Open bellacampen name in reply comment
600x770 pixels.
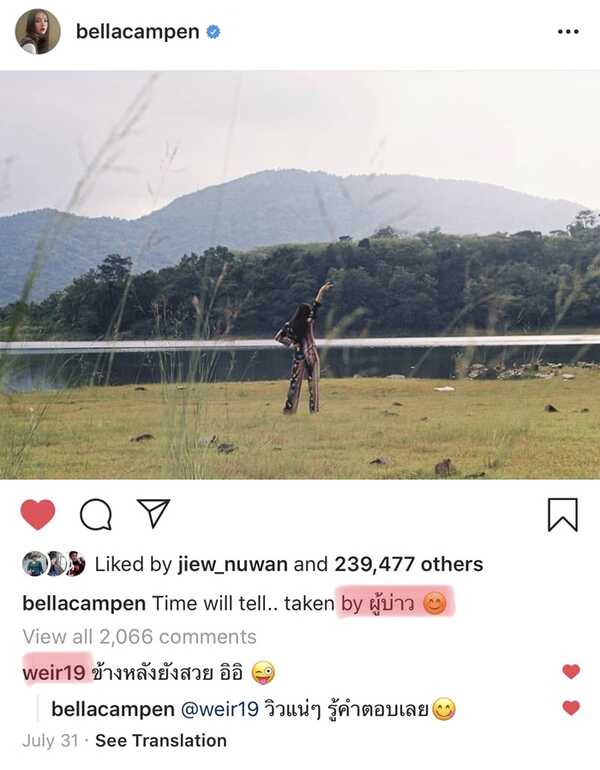coord(113,710)
